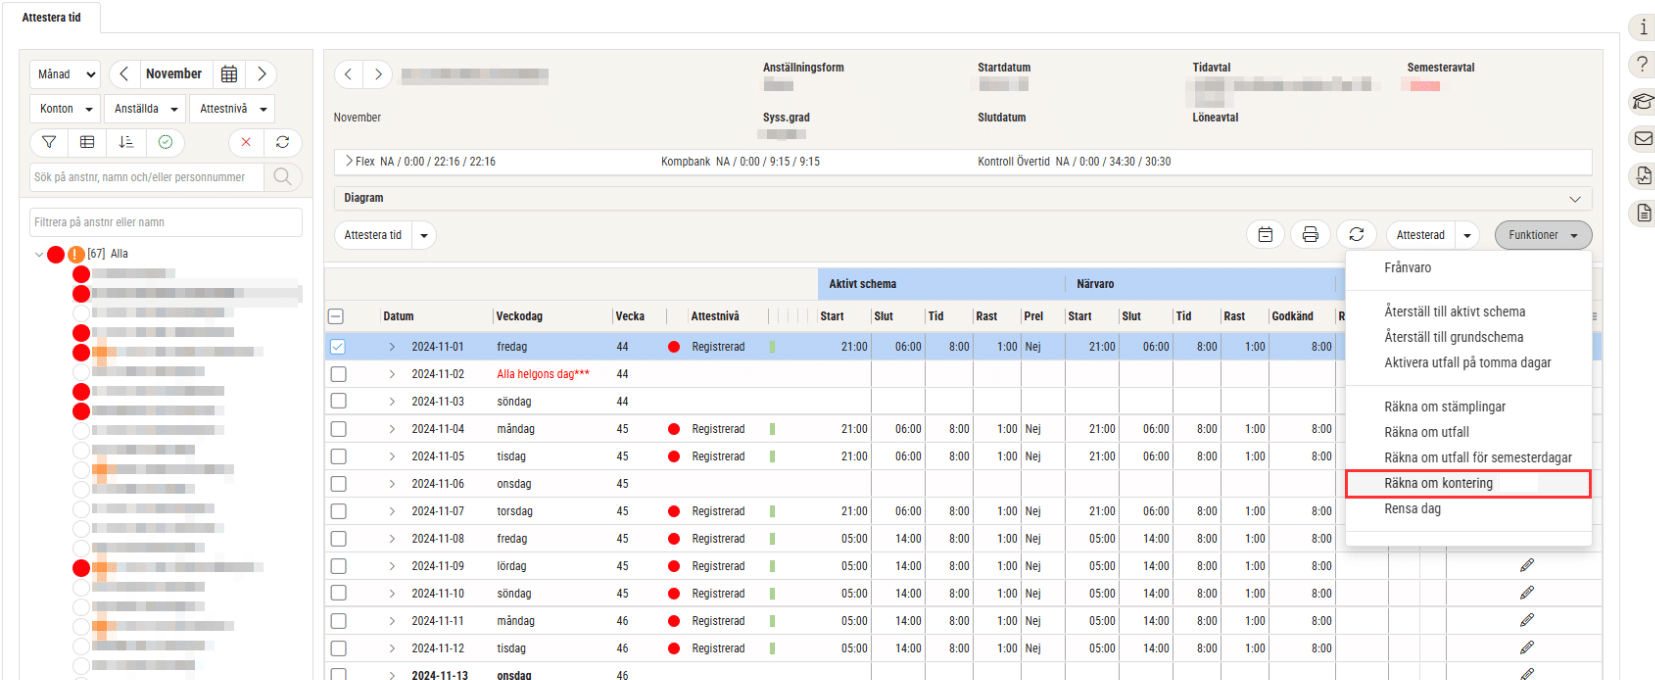Close the Funktioner dropdown button
Screen dimensions: 1655x680
tap(1543, 235)
